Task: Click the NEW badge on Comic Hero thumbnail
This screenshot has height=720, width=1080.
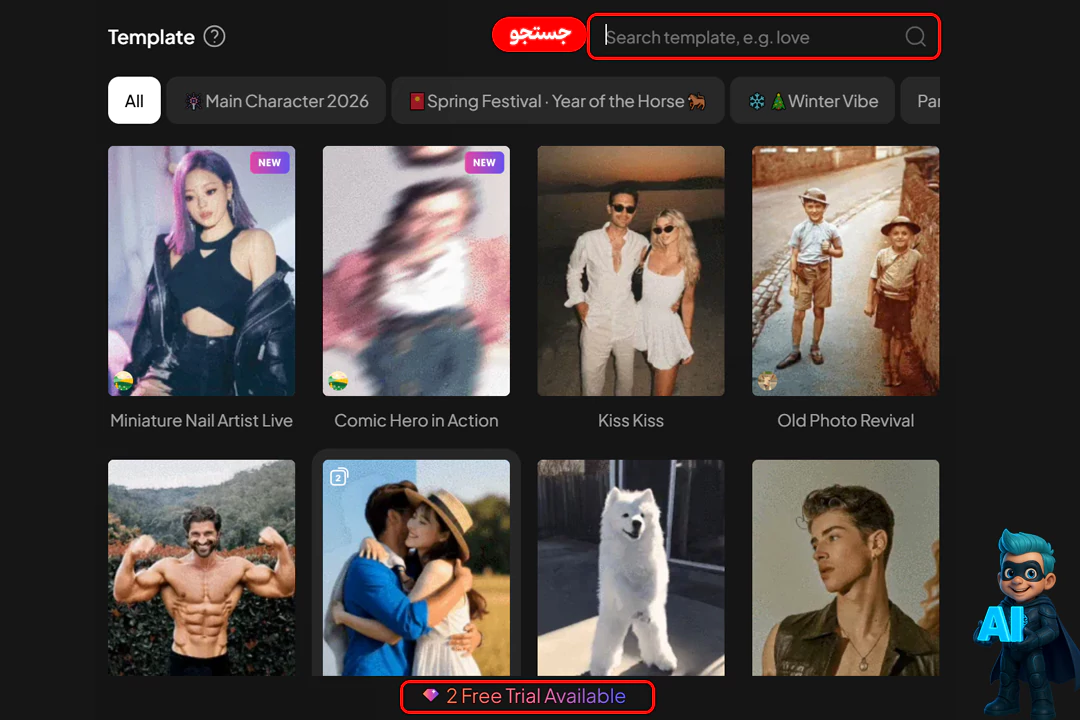Action: click(x=484, y=163)
